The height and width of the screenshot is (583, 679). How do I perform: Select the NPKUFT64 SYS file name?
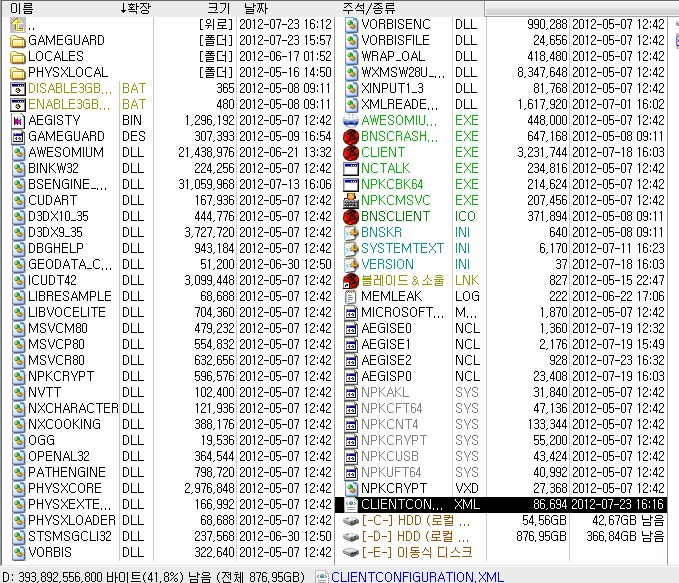[x=391, y=473]
